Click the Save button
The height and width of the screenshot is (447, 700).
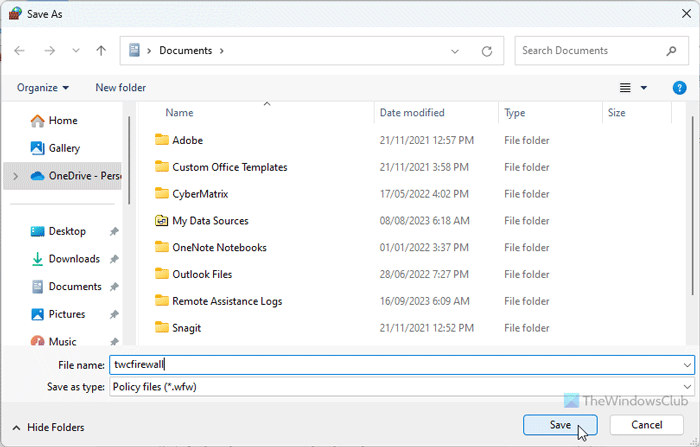[559, 425]
